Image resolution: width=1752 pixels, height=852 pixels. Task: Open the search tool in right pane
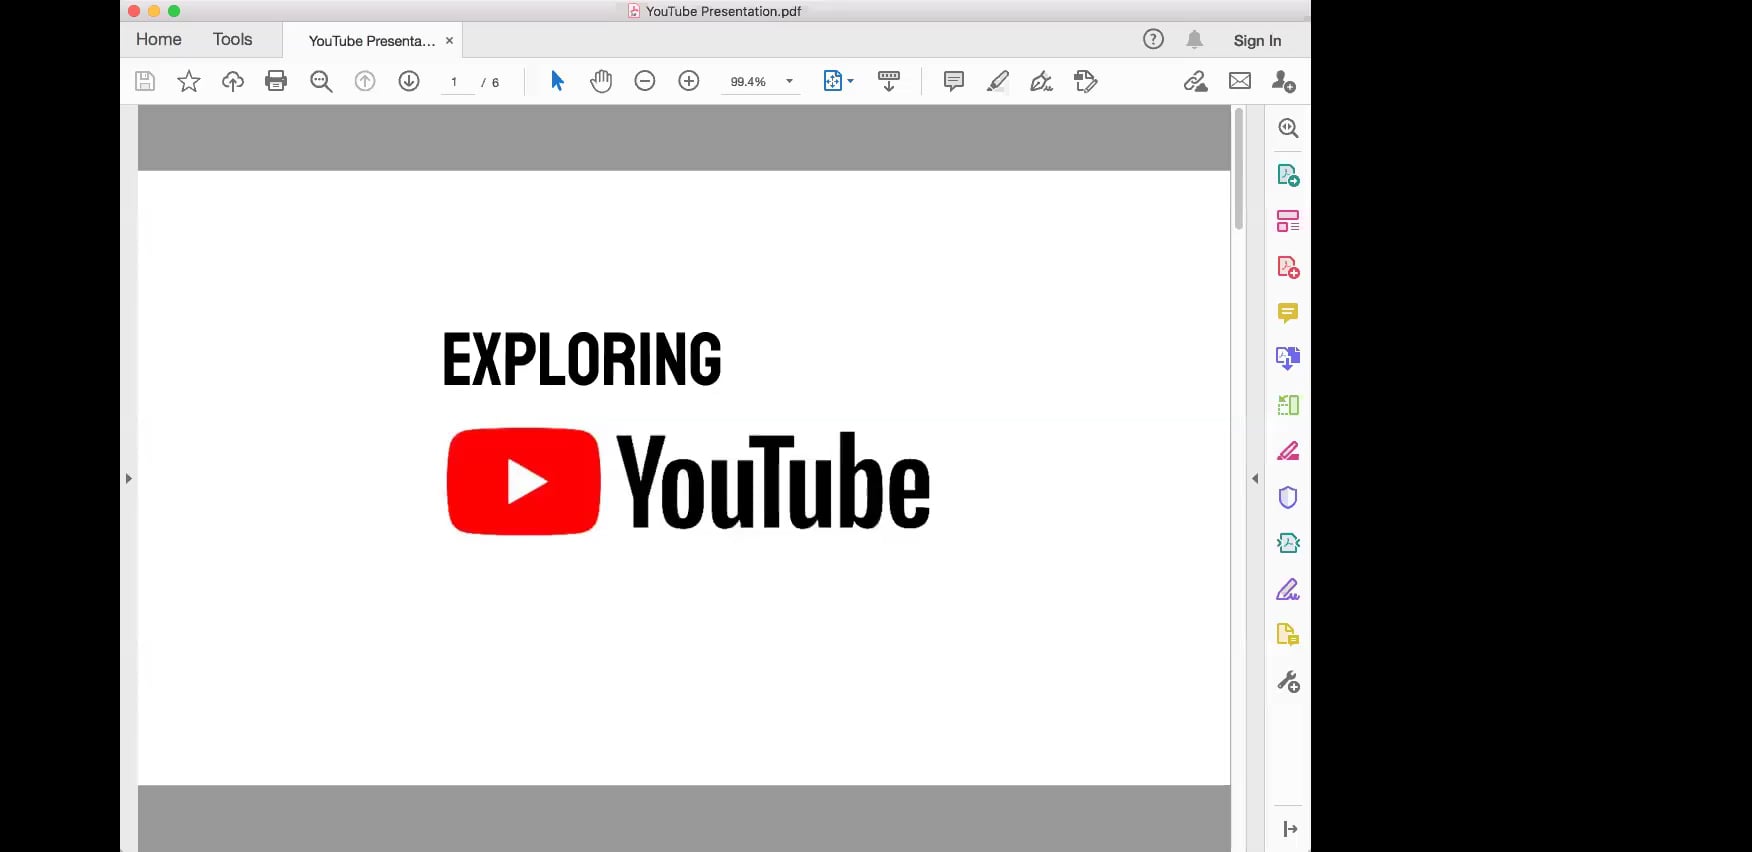coord(1288,128)
